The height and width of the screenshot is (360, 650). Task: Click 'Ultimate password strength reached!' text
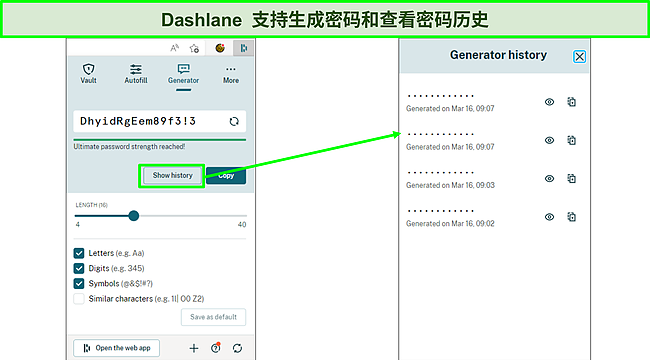pyautogui.click(x=129, y=146)
